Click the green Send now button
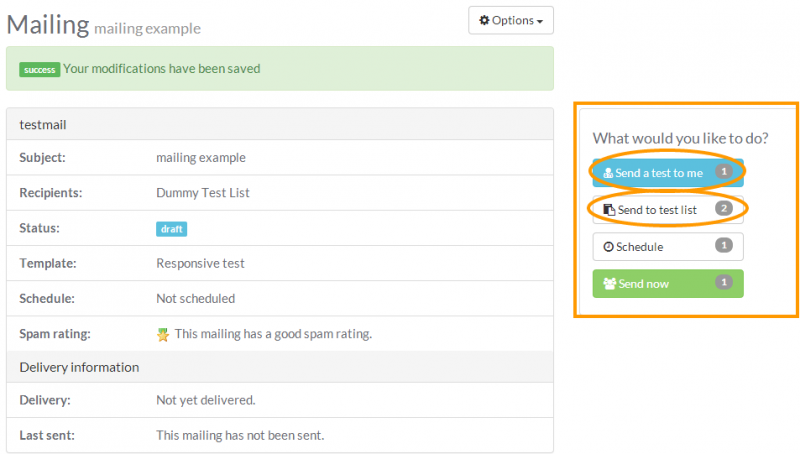This screenshot has width=800, height=454. pyautogui.click(x=667, y=284)
